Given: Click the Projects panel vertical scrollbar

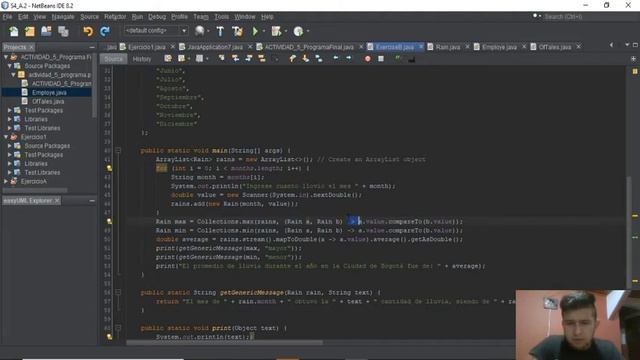Looking at the screenshot, I should (95, 86).
